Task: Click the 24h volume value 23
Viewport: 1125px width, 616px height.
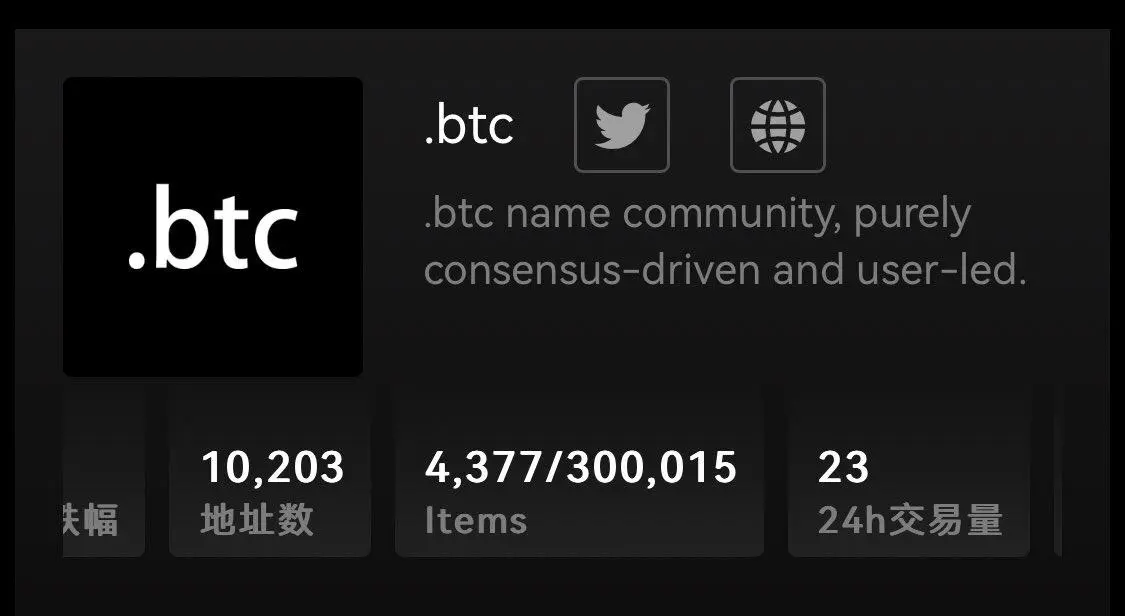Action: pyautogui.click(x=843, y=467)
